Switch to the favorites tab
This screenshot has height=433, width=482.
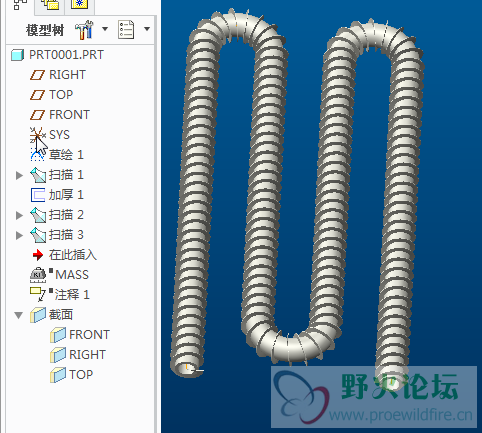[79, 4]
